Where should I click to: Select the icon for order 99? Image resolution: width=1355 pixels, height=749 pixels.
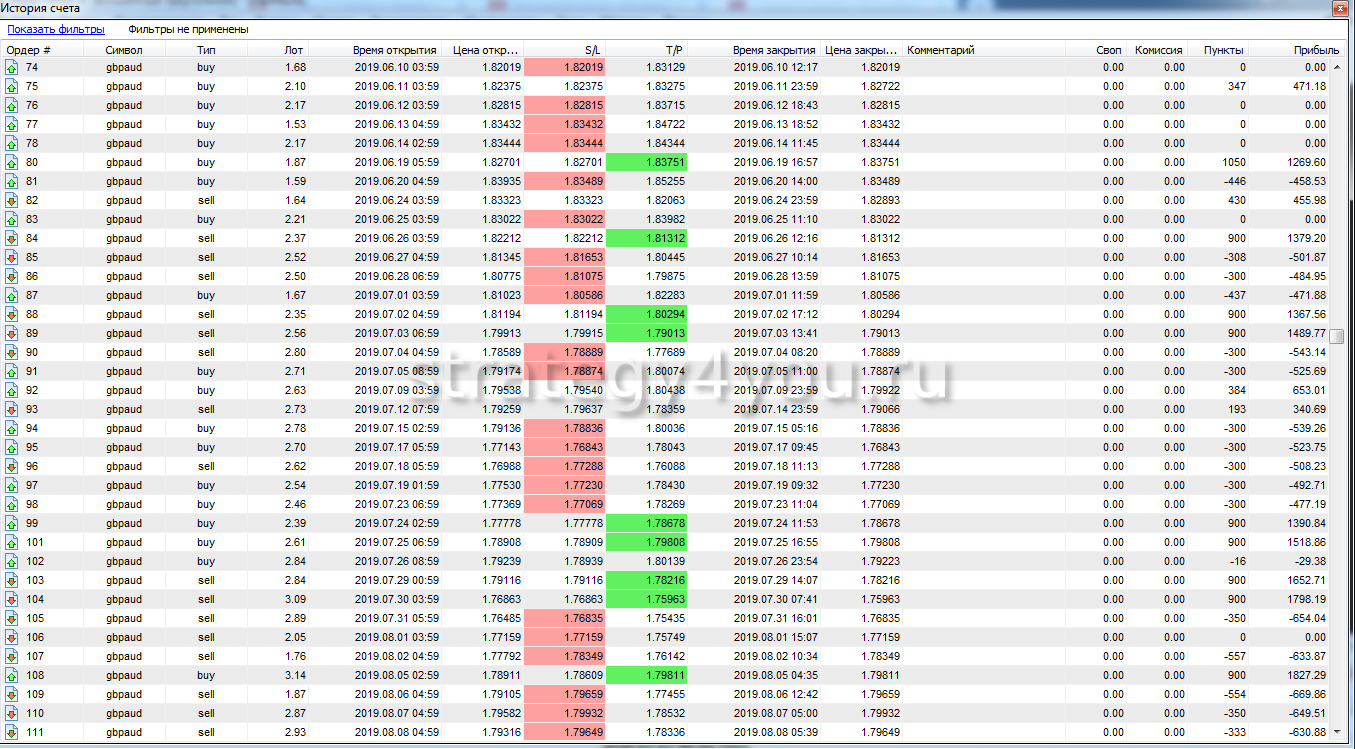pos(12,523)
